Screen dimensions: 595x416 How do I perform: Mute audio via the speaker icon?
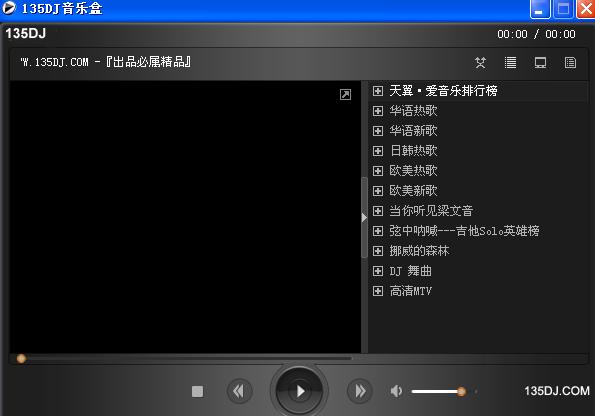(x=396, y=391)
